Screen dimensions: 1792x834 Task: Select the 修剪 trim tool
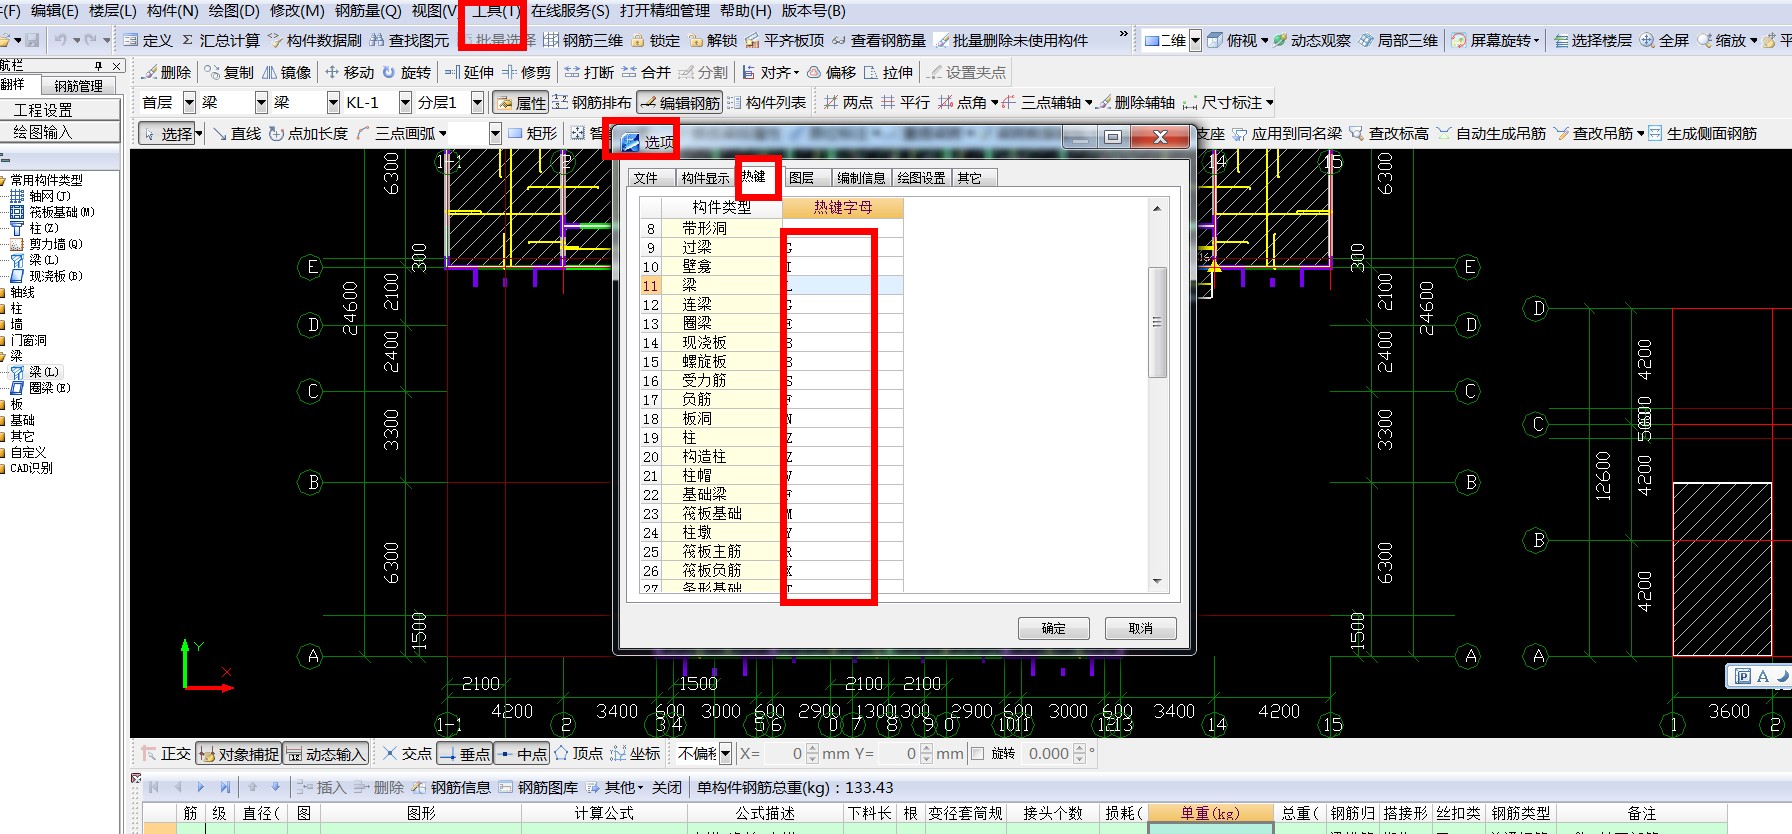526,73
